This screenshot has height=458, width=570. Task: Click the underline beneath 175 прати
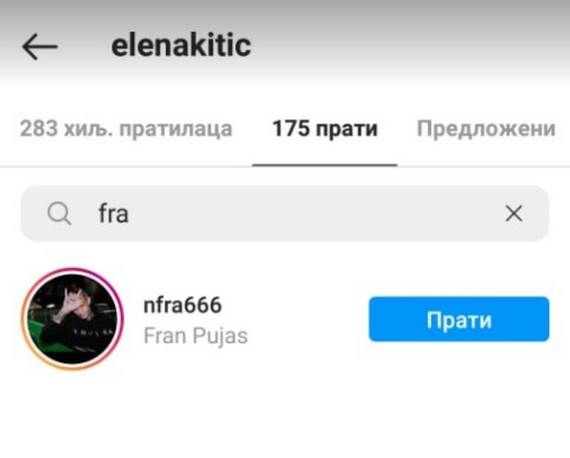(x=325, y=165)
